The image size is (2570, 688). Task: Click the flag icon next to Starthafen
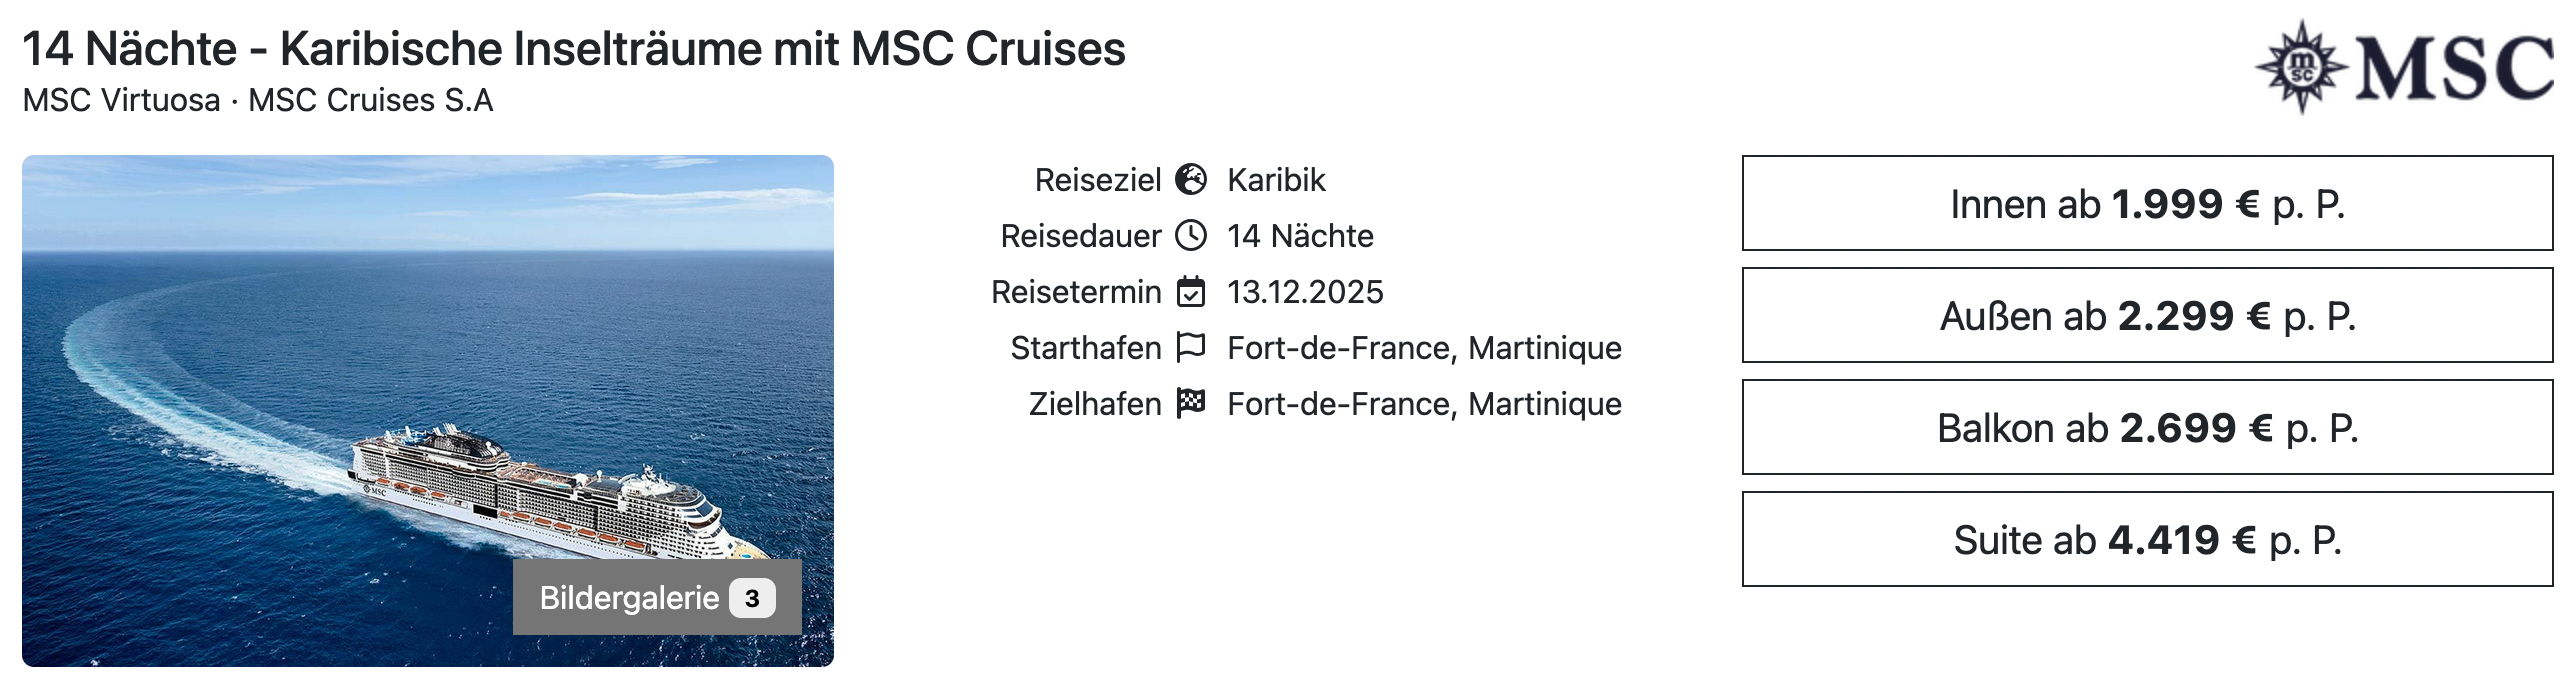pyautogui.click(x=1190, y=348)
